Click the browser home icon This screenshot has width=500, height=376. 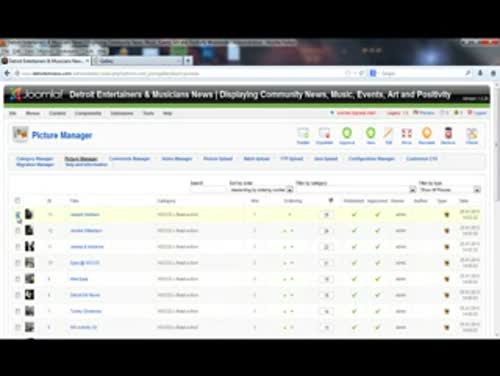coord(493,73)
